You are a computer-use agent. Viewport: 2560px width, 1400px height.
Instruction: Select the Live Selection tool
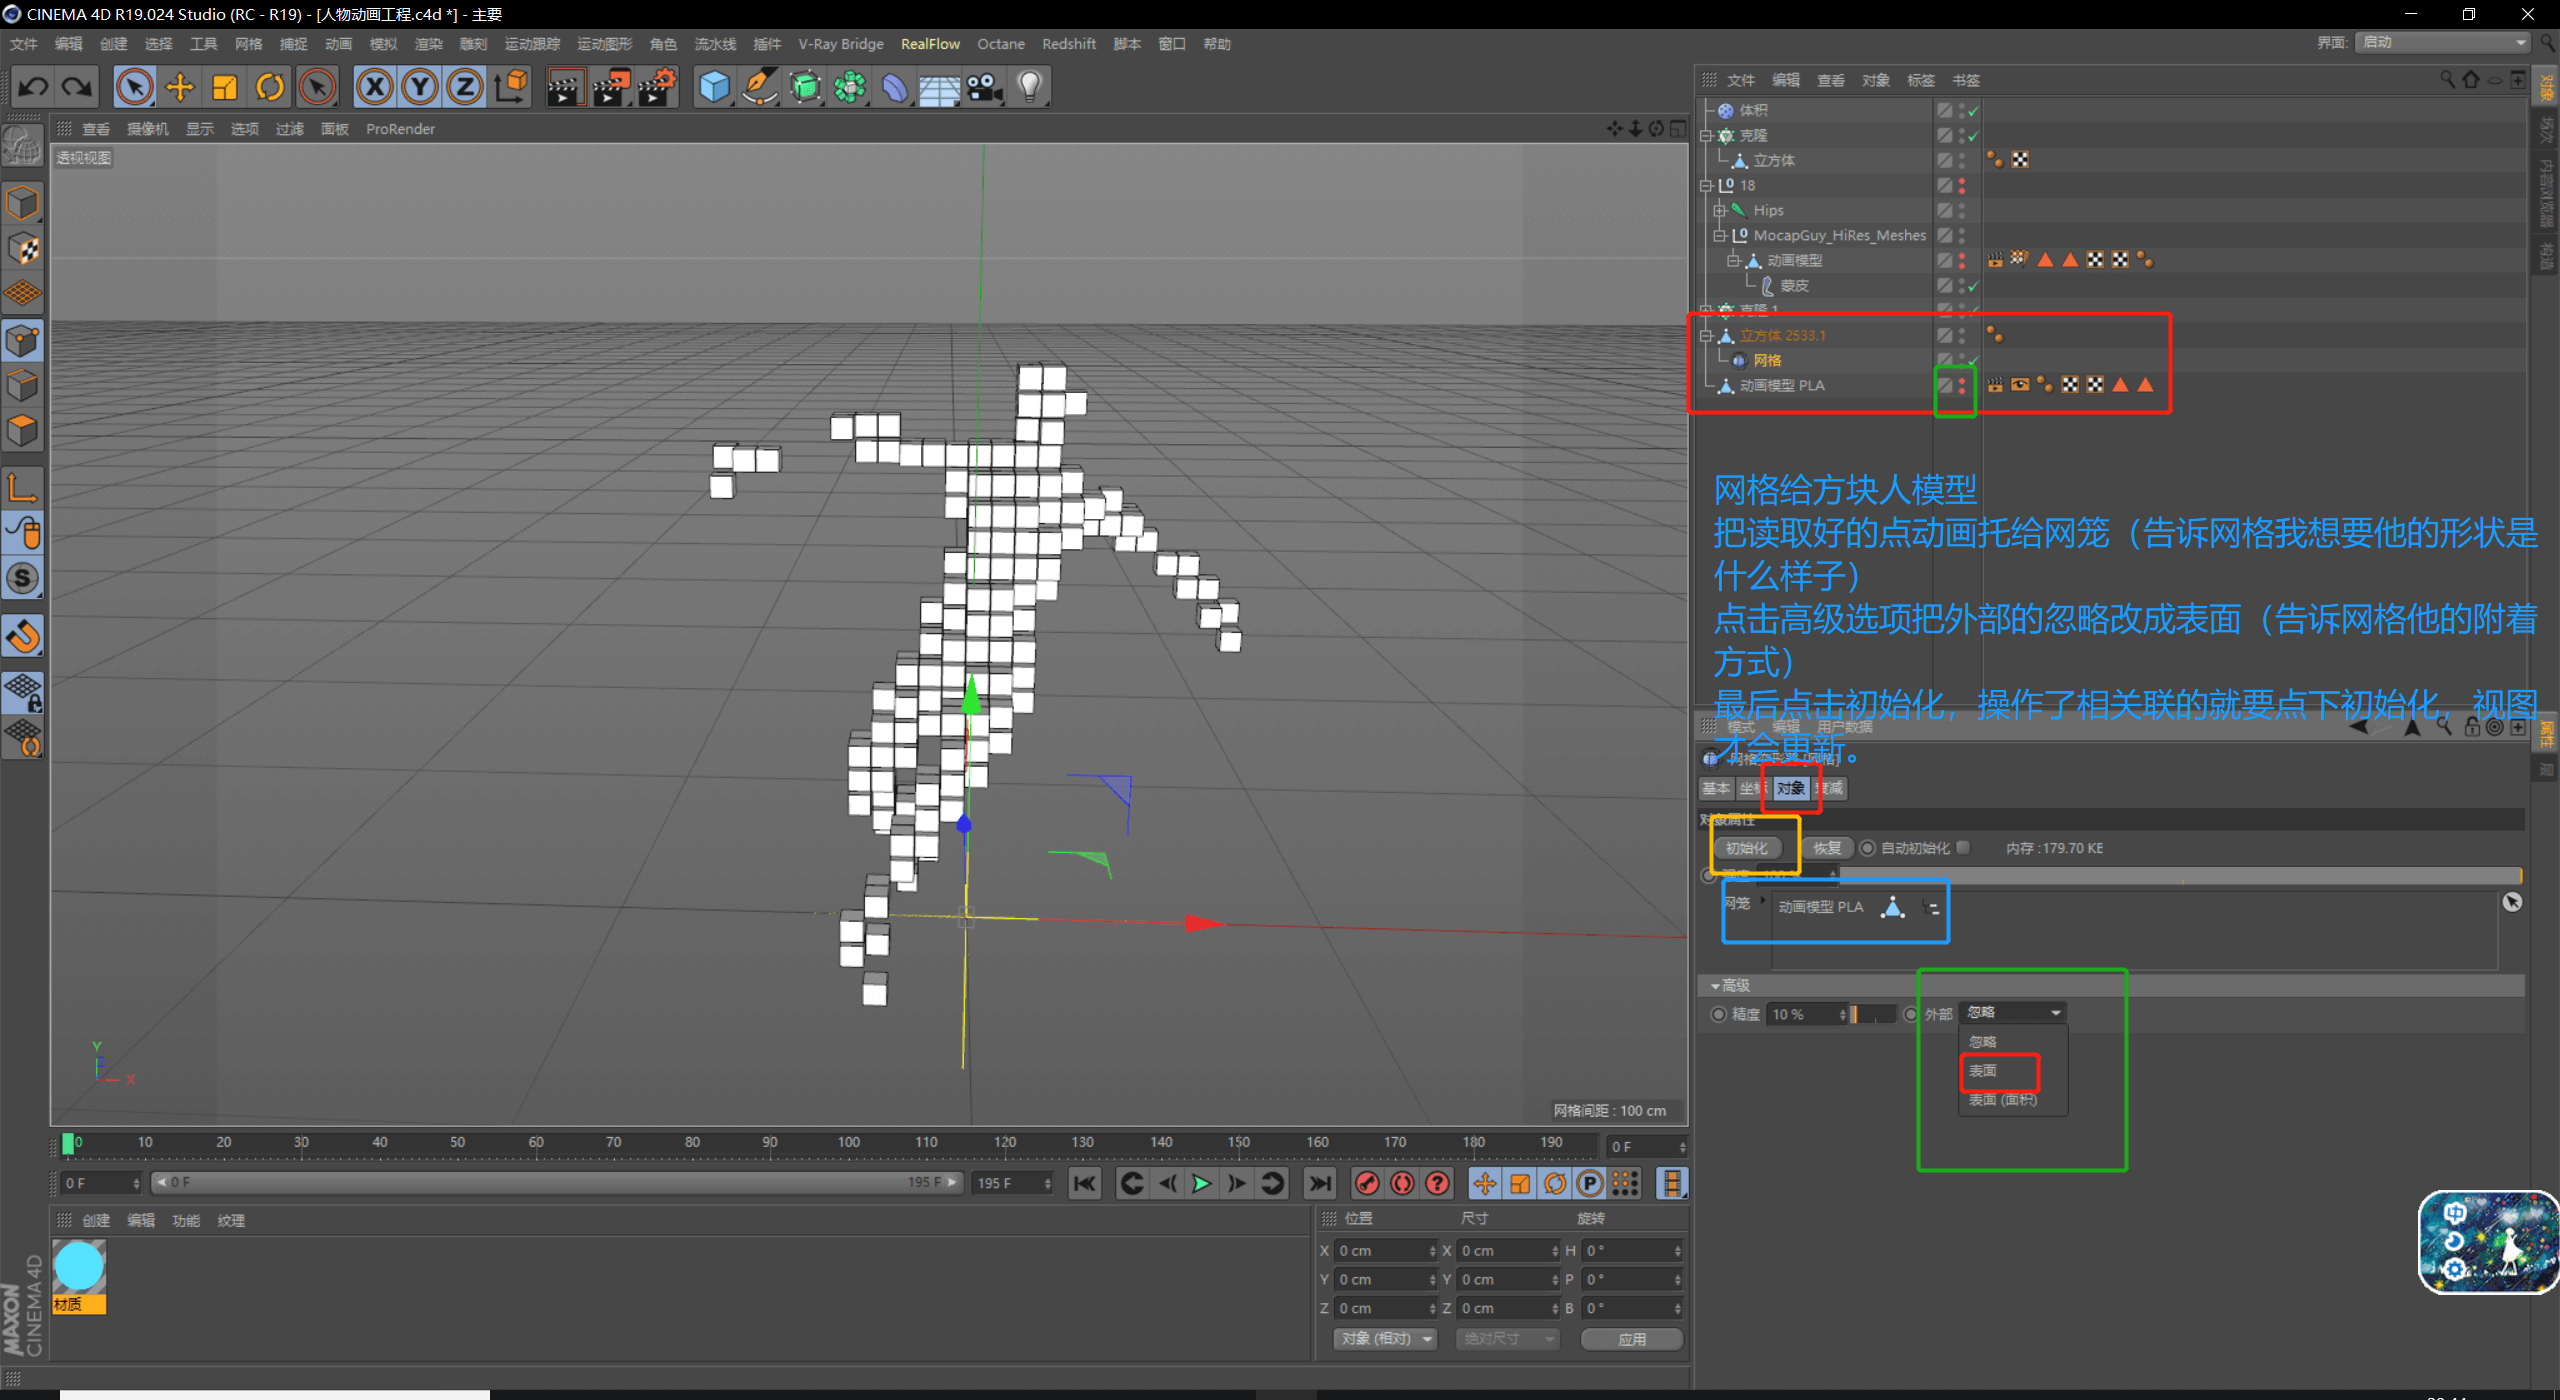tap(134, 87)
